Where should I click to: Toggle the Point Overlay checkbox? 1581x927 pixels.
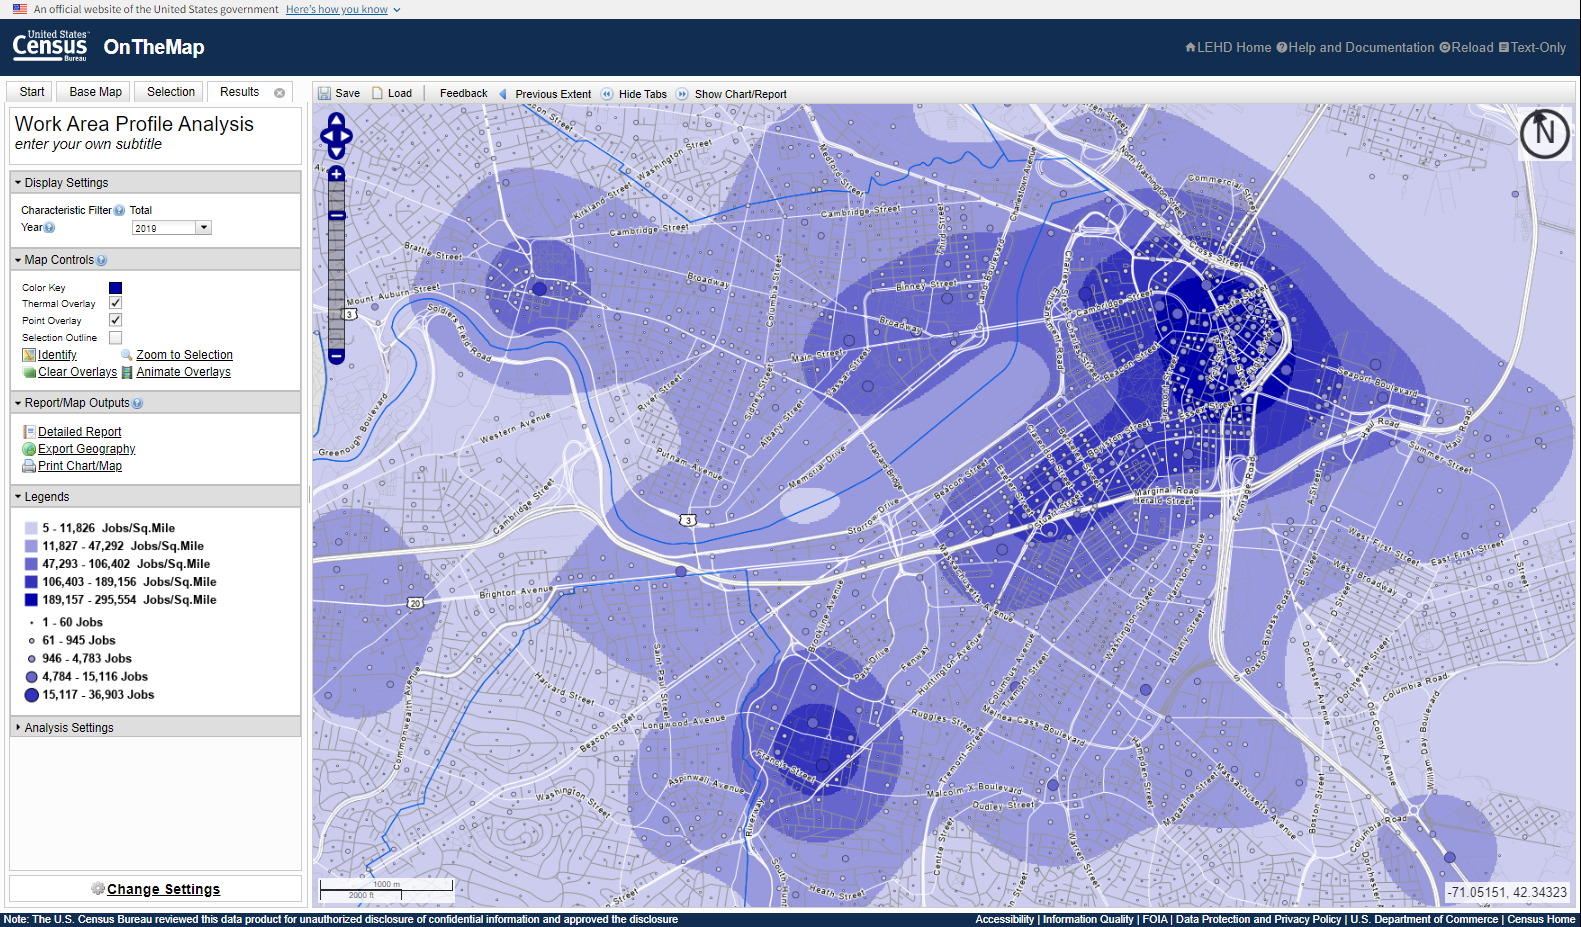116,320
